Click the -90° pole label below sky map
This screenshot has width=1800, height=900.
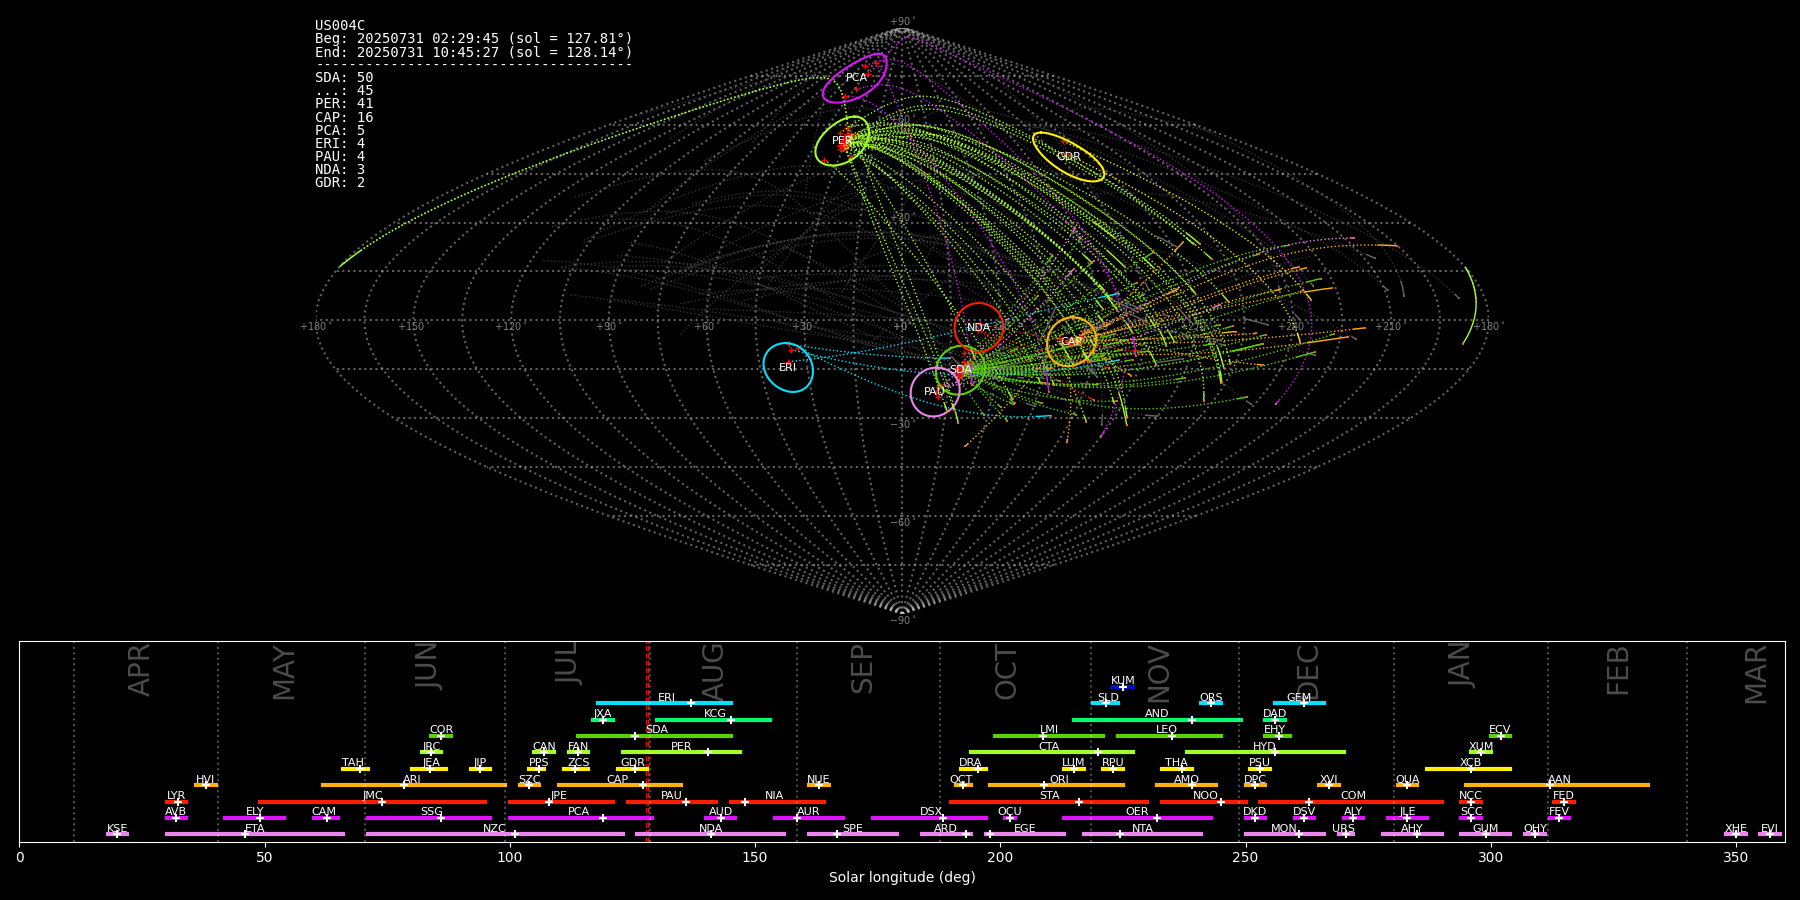(902, 621)
